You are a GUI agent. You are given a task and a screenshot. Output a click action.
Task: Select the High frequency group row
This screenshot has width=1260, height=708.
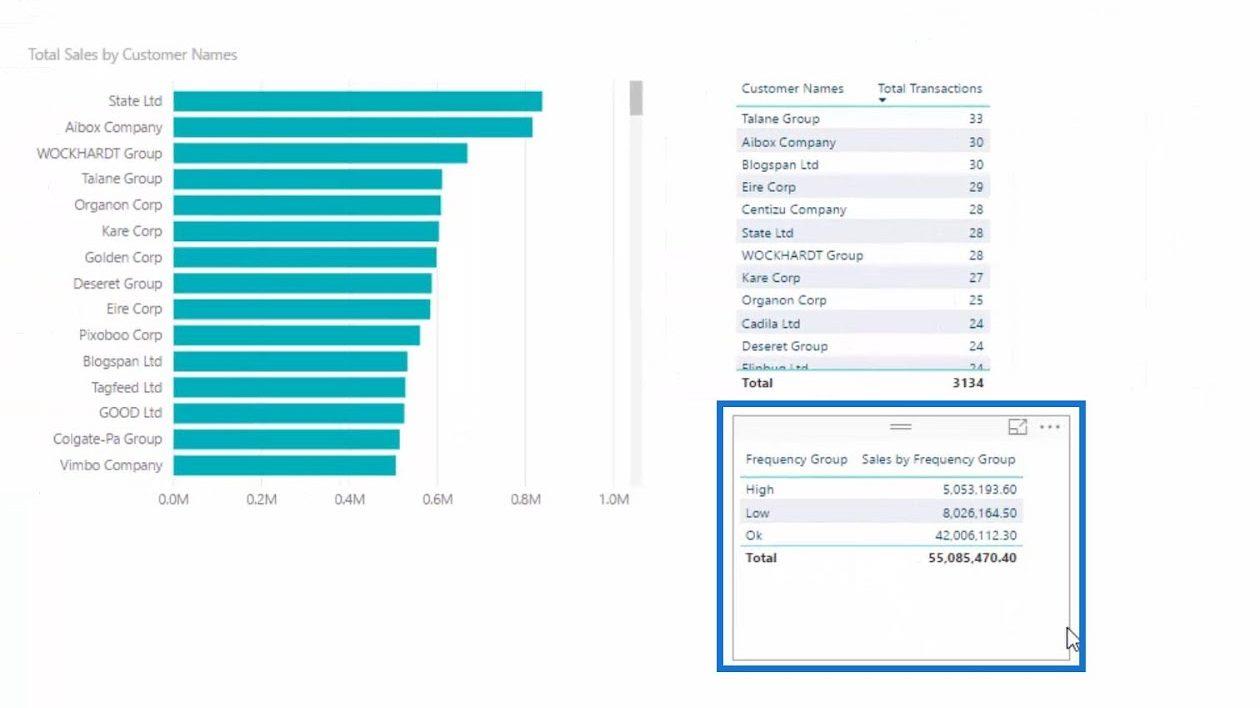click(881, 490)
